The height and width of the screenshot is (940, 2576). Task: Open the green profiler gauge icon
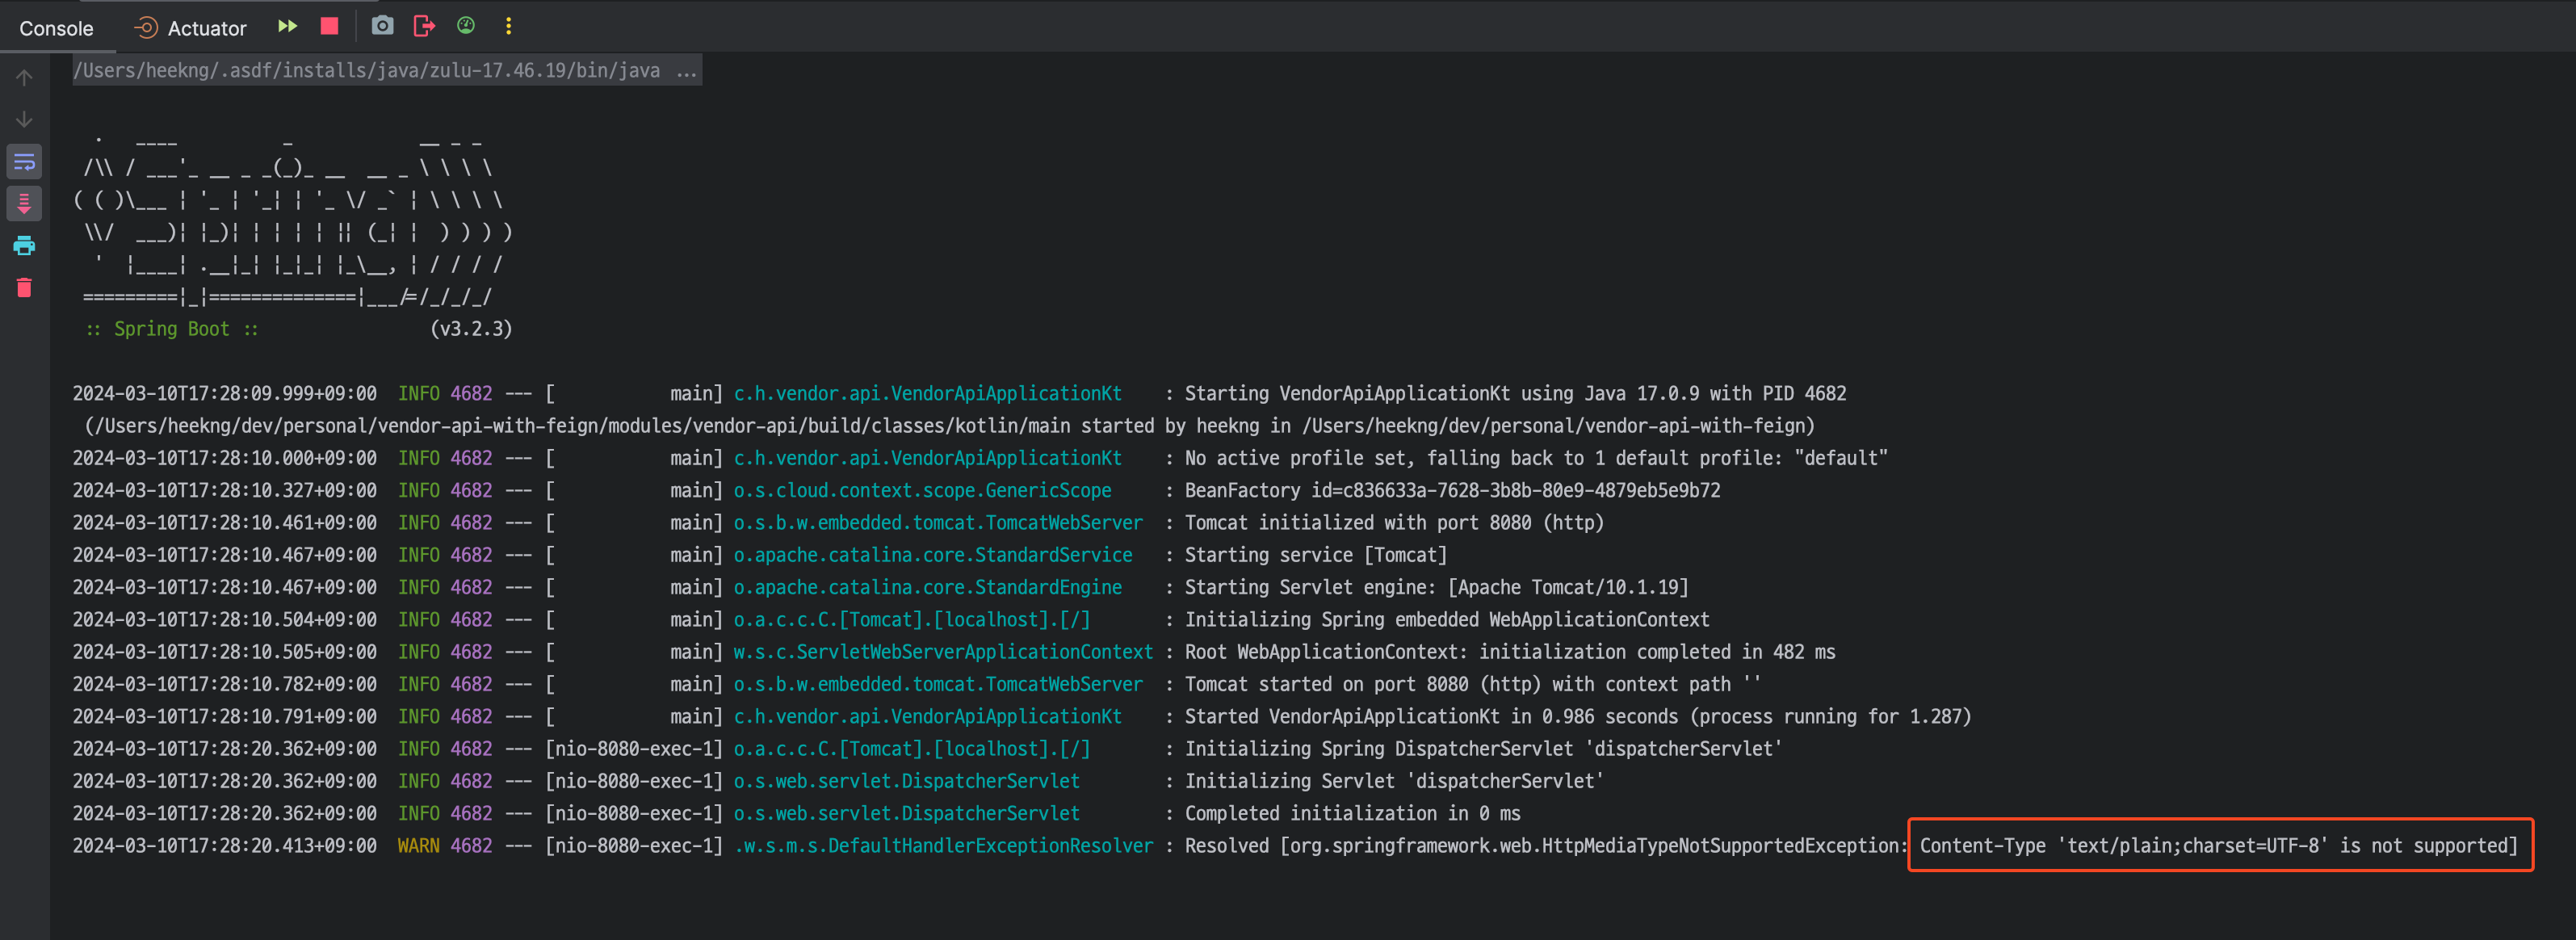click(x=466, y=26)
